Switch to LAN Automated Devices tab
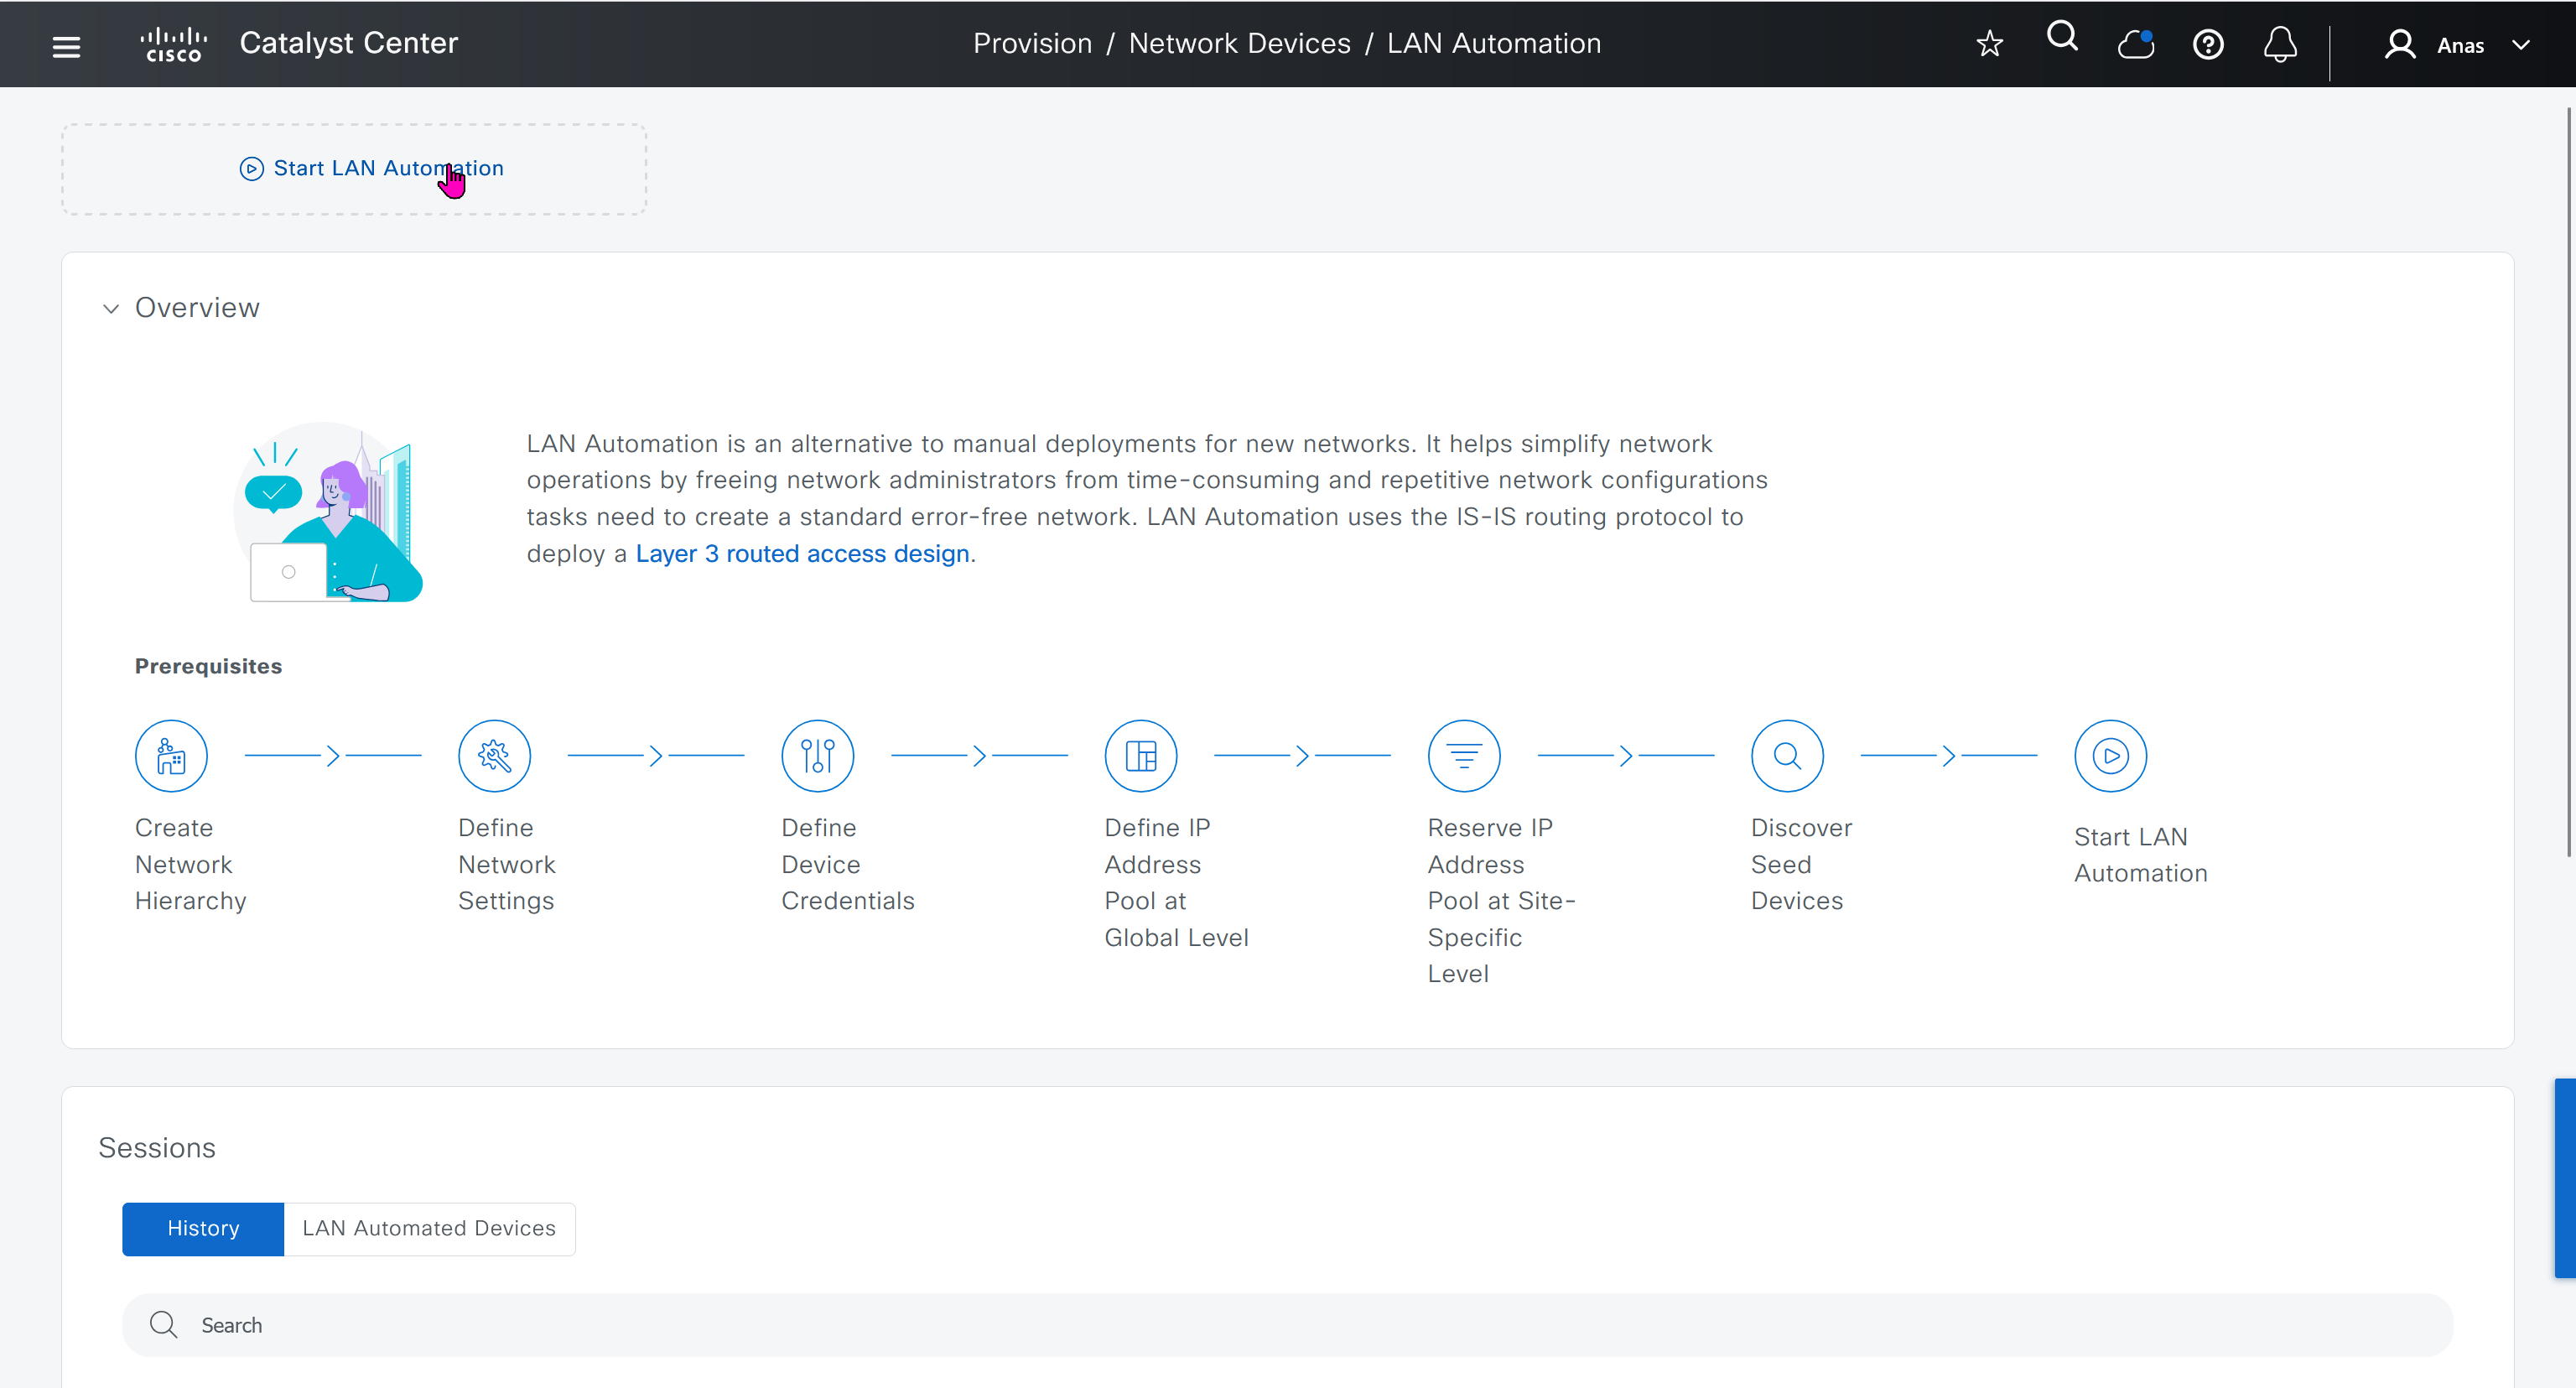2576x1388 pixels. coord(429,1228)
